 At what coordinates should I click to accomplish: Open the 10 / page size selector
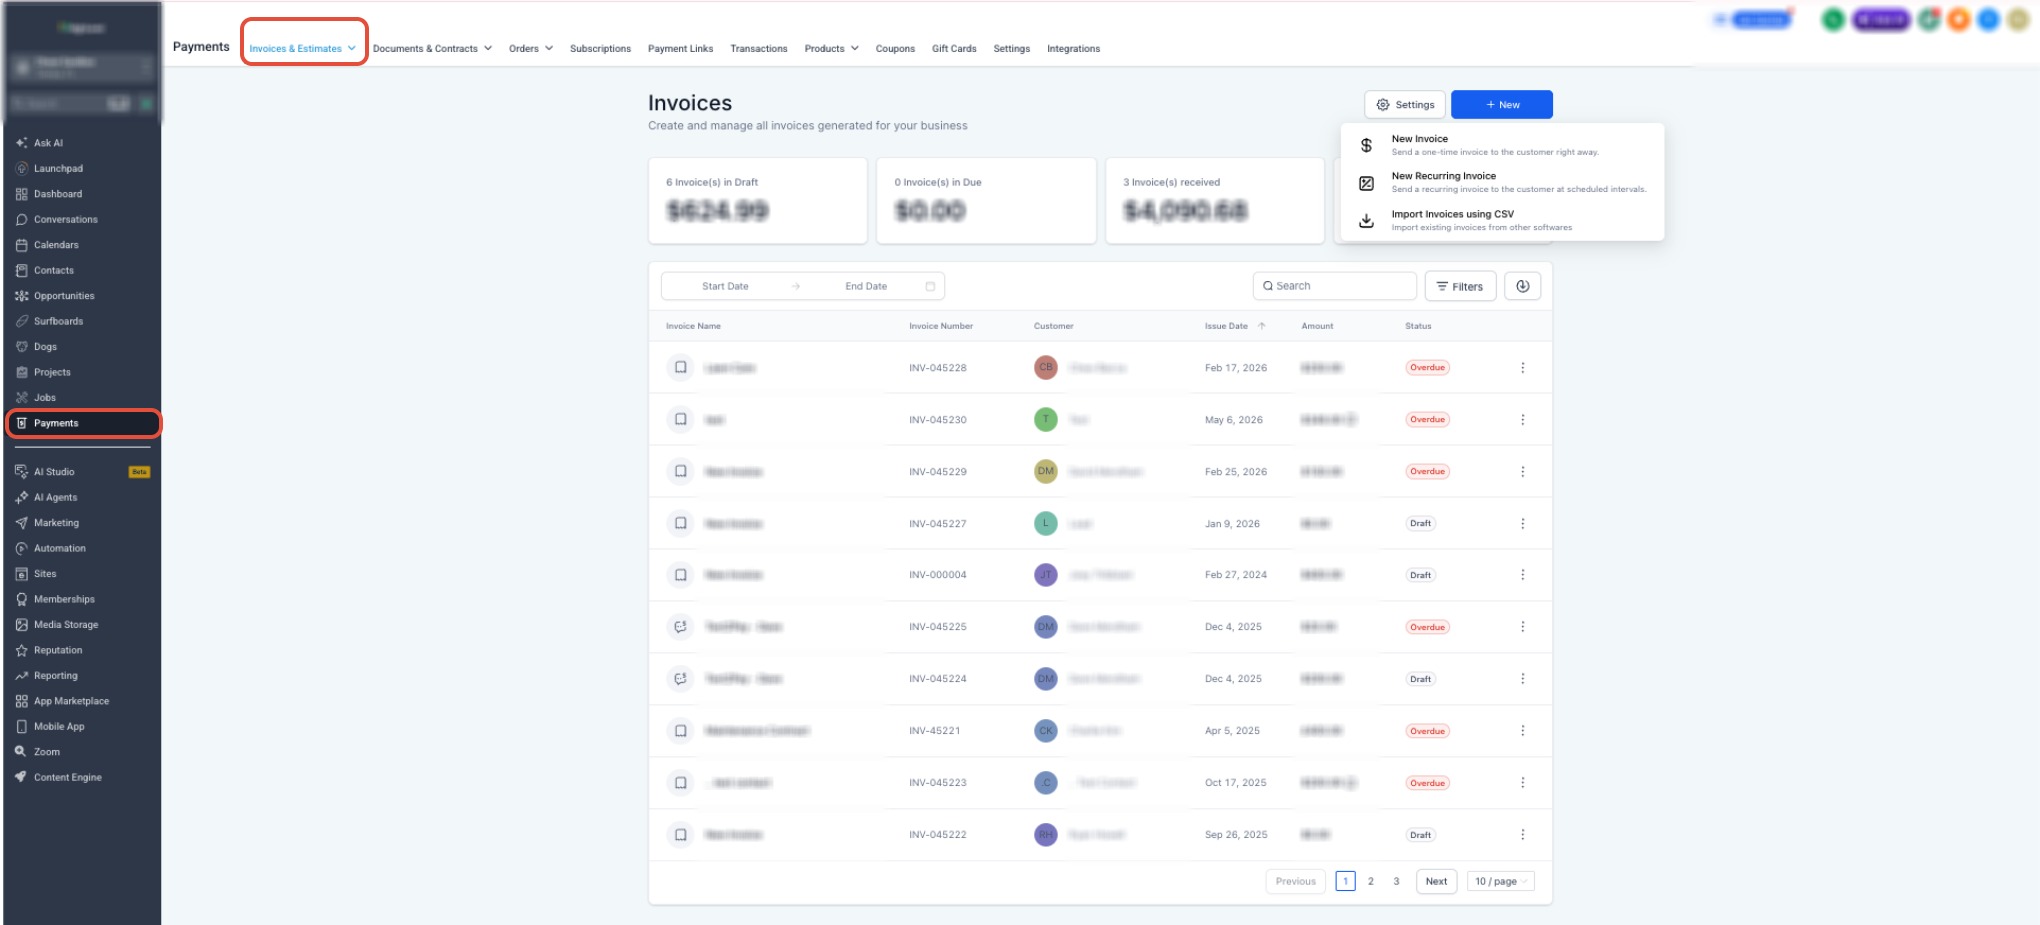point(1500,881)
